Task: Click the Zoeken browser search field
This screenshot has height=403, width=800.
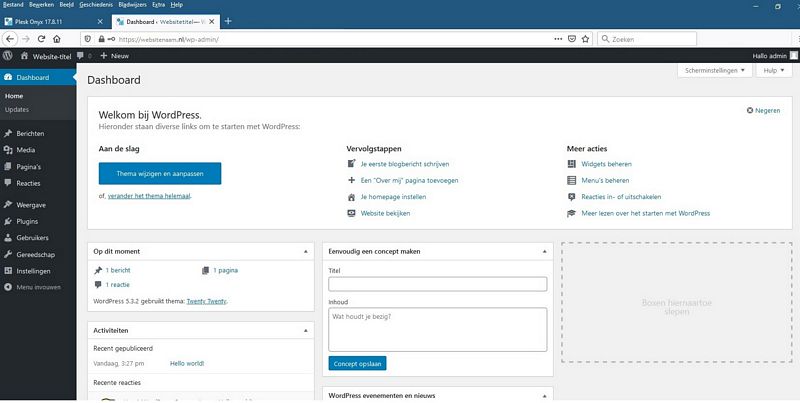Action: click(x=647, y=39)
